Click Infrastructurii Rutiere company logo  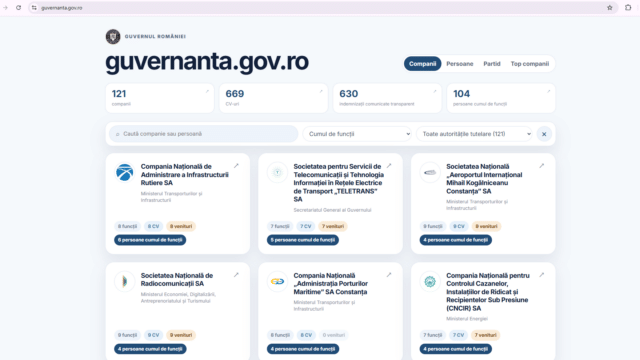[x=124, y=172]
